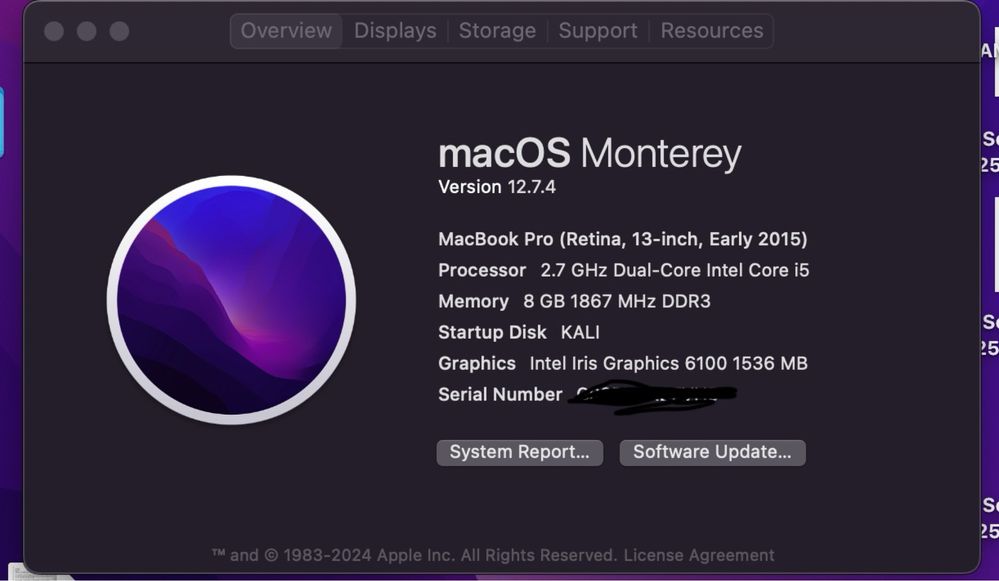Click the Serial Number label
The width and height of the screenshot is (999, 581).
pos(500,394)
